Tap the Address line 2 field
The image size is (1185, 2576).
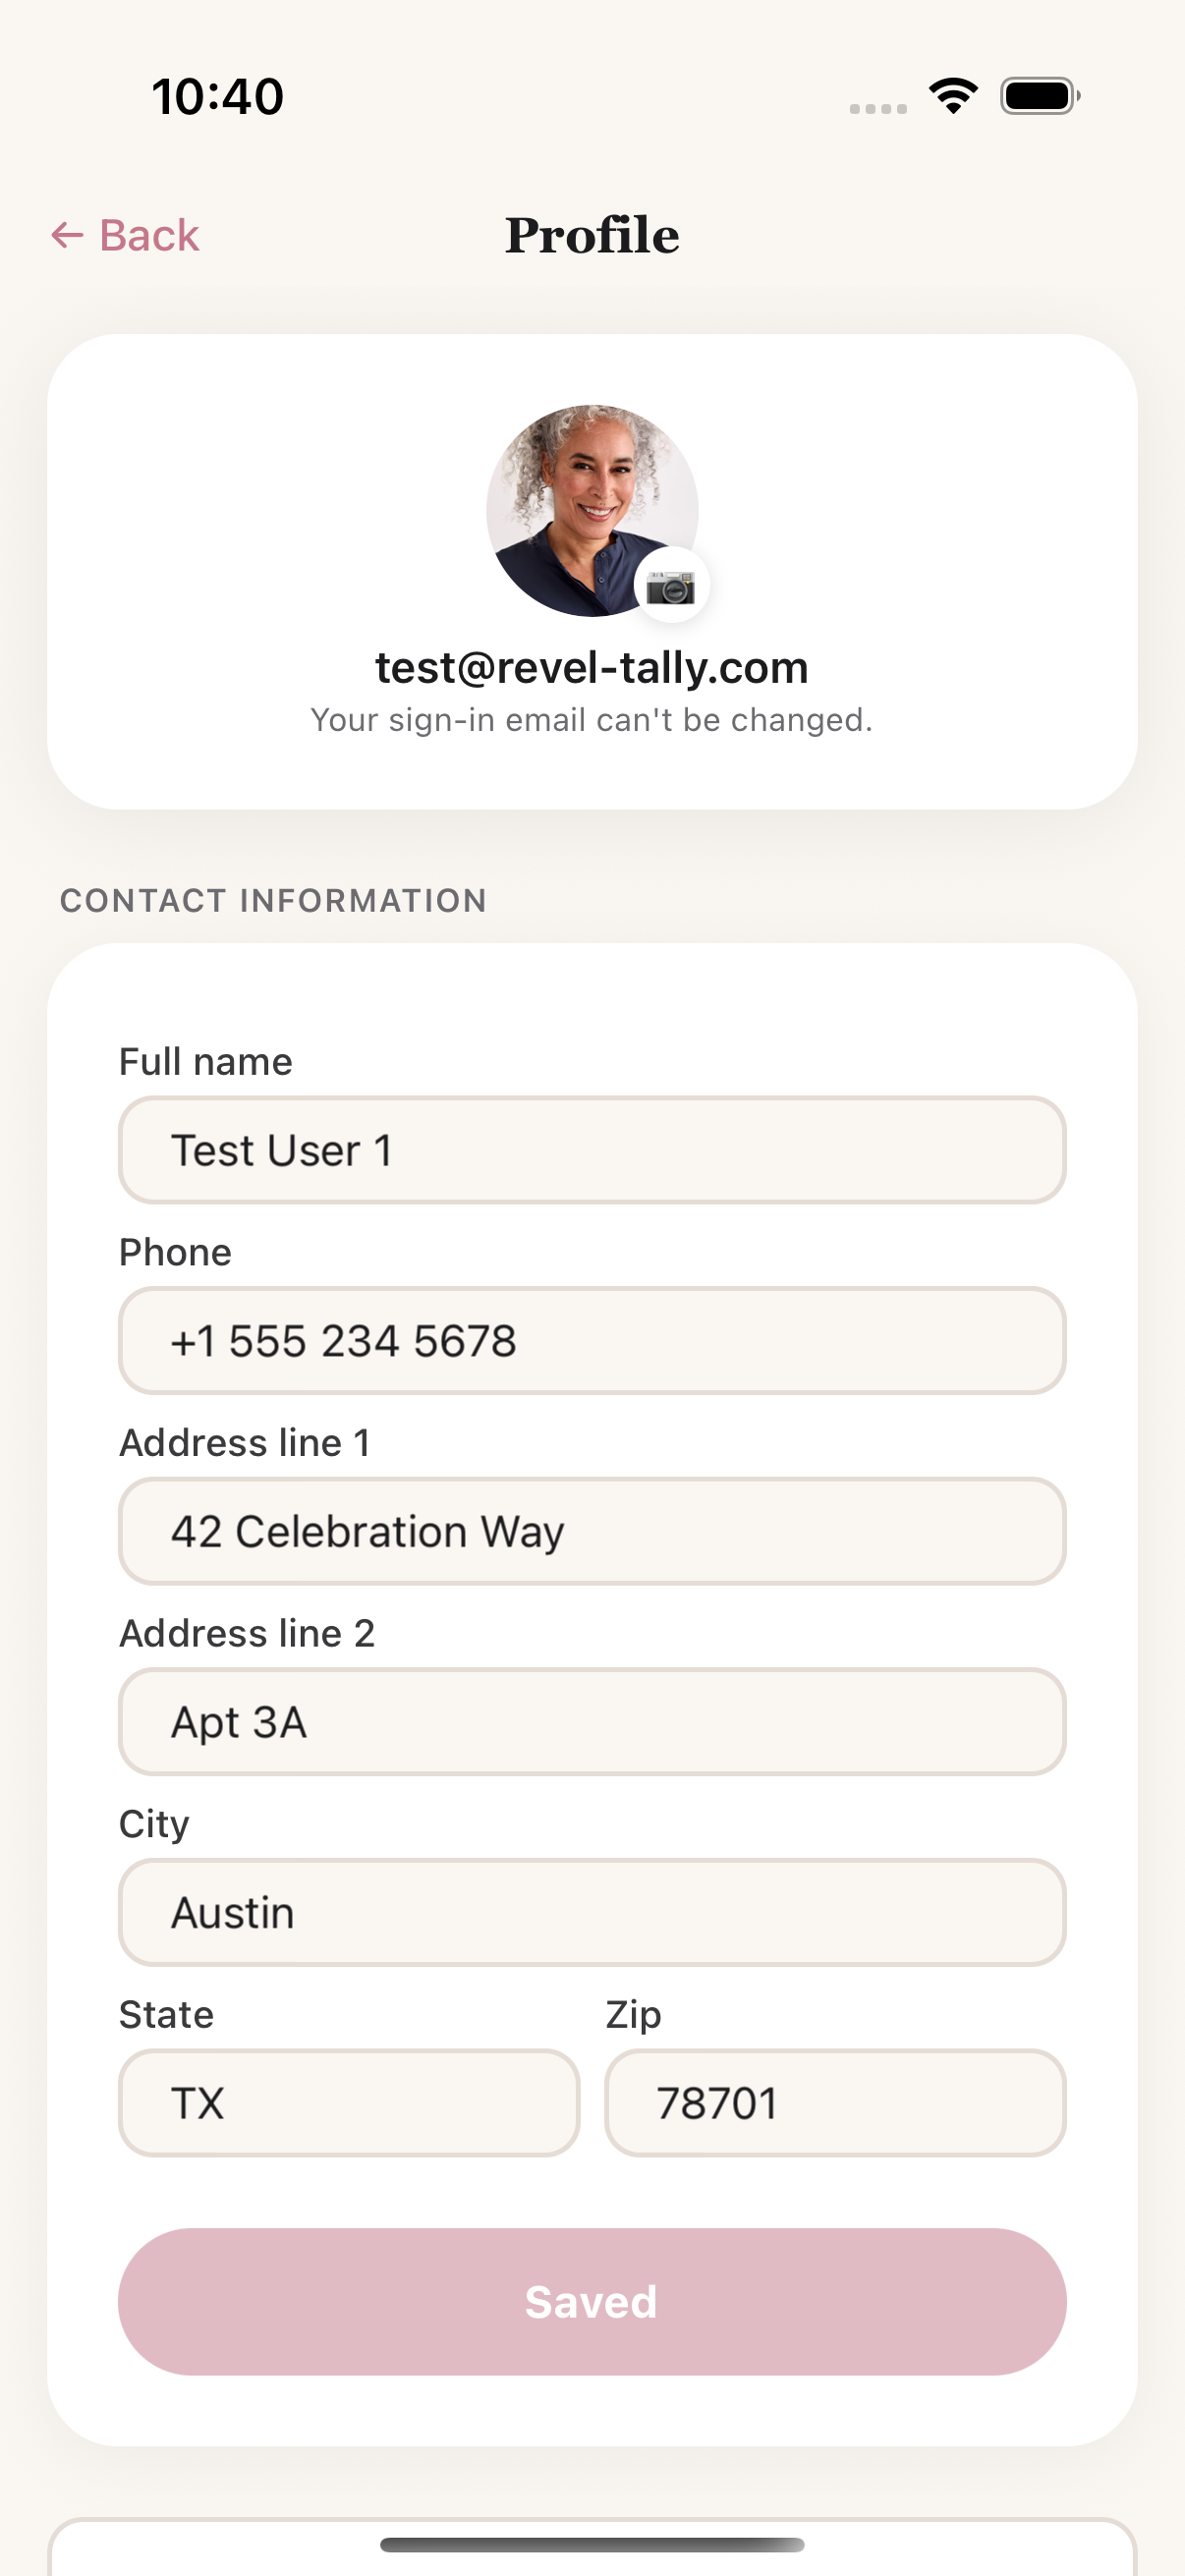[592, 1721]
